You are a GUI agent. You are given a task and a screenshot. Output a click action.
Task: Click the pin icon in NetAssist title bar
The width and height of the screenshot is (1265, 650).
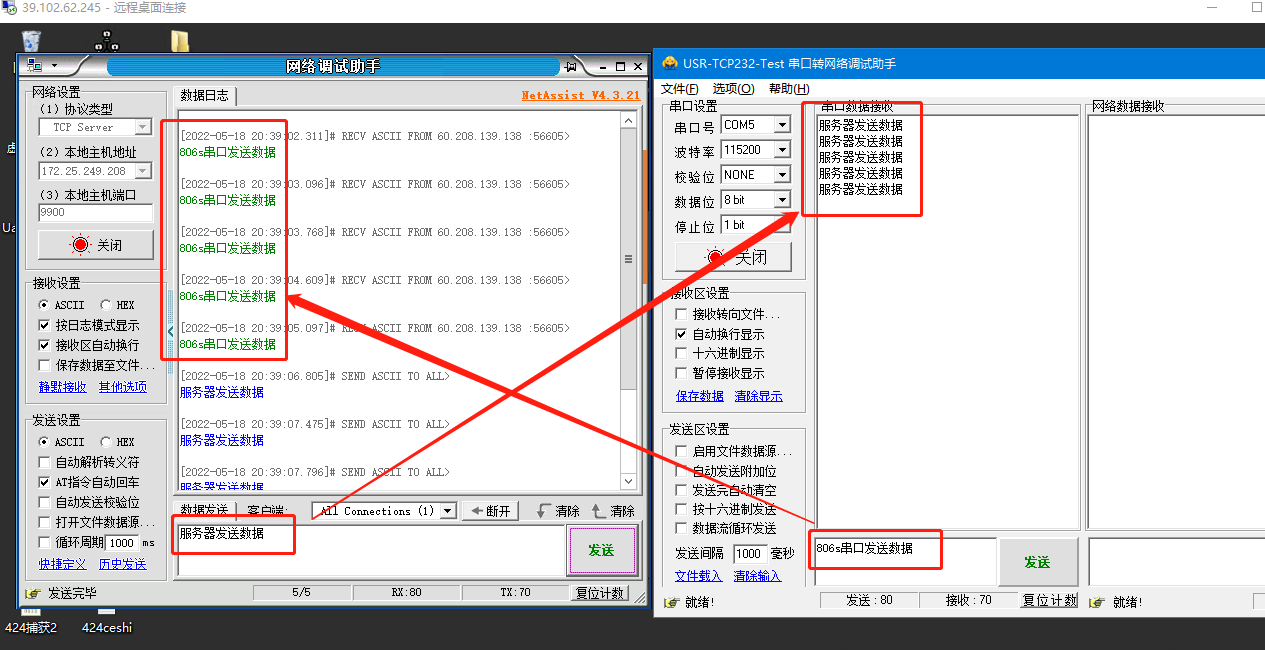click(x=571, y=66)
